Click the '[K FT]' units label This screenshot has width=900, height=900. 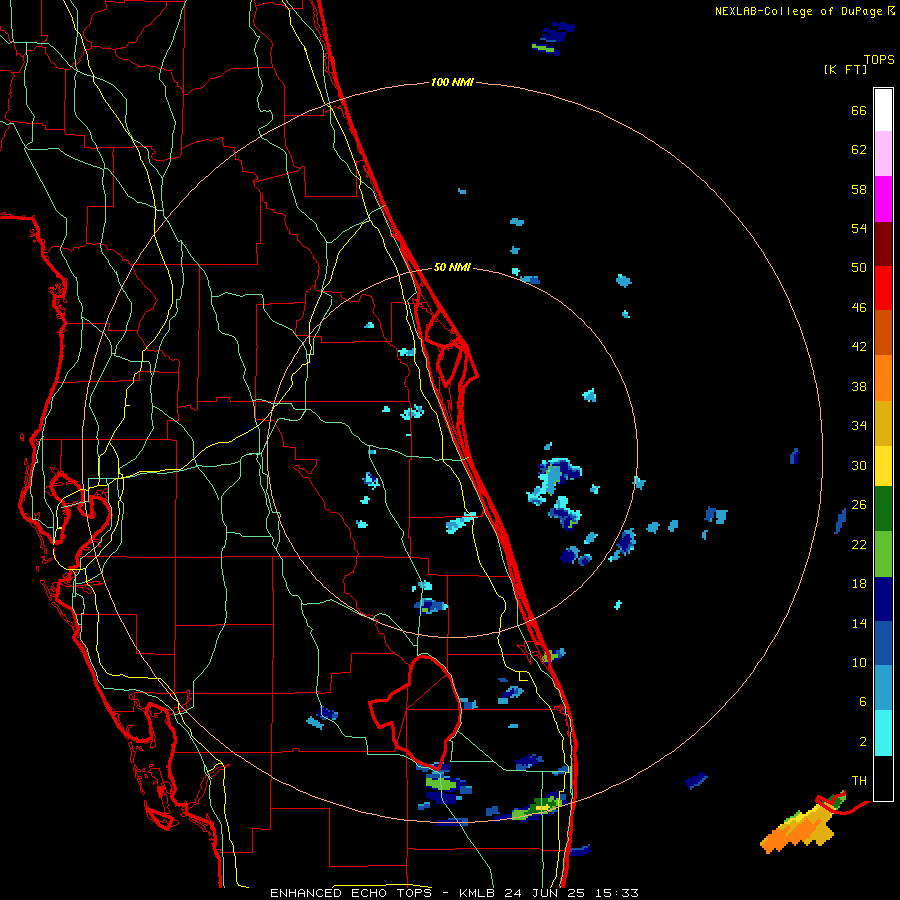point(845,70)
